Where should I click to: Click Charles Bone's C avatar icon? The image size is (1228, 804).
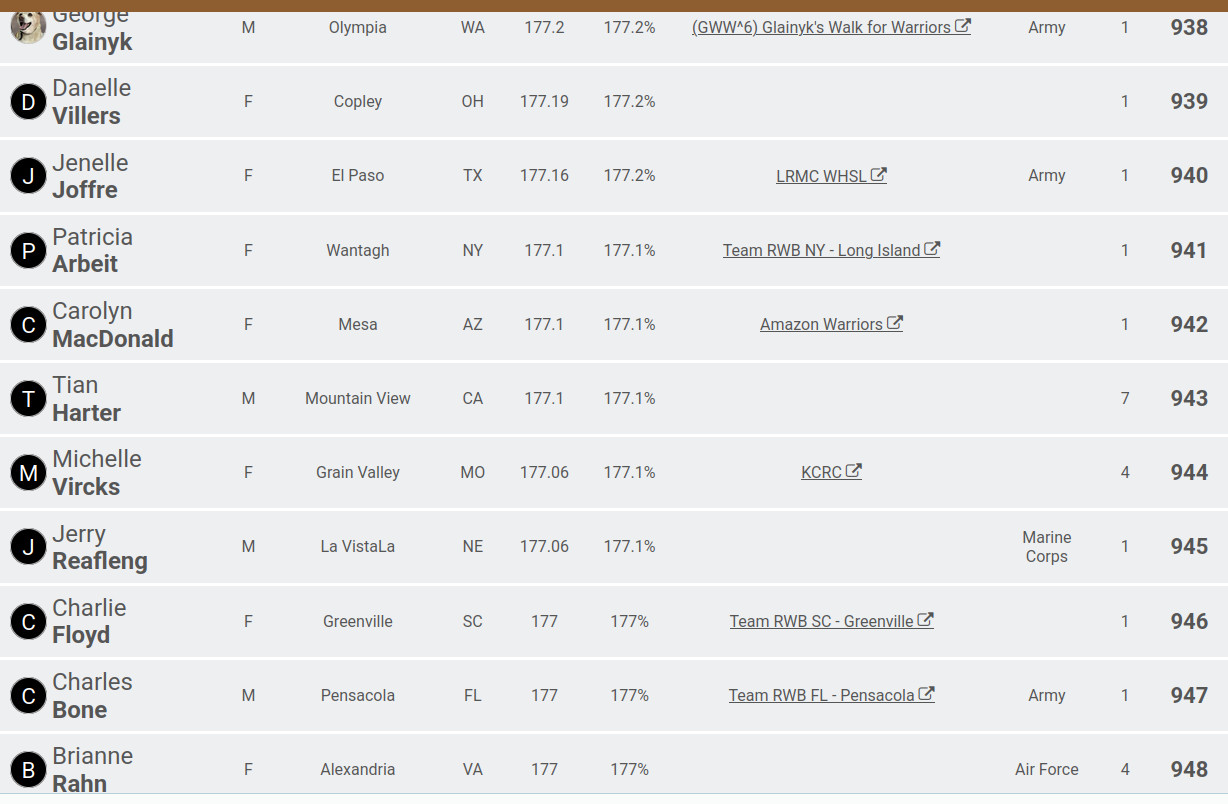28,696
